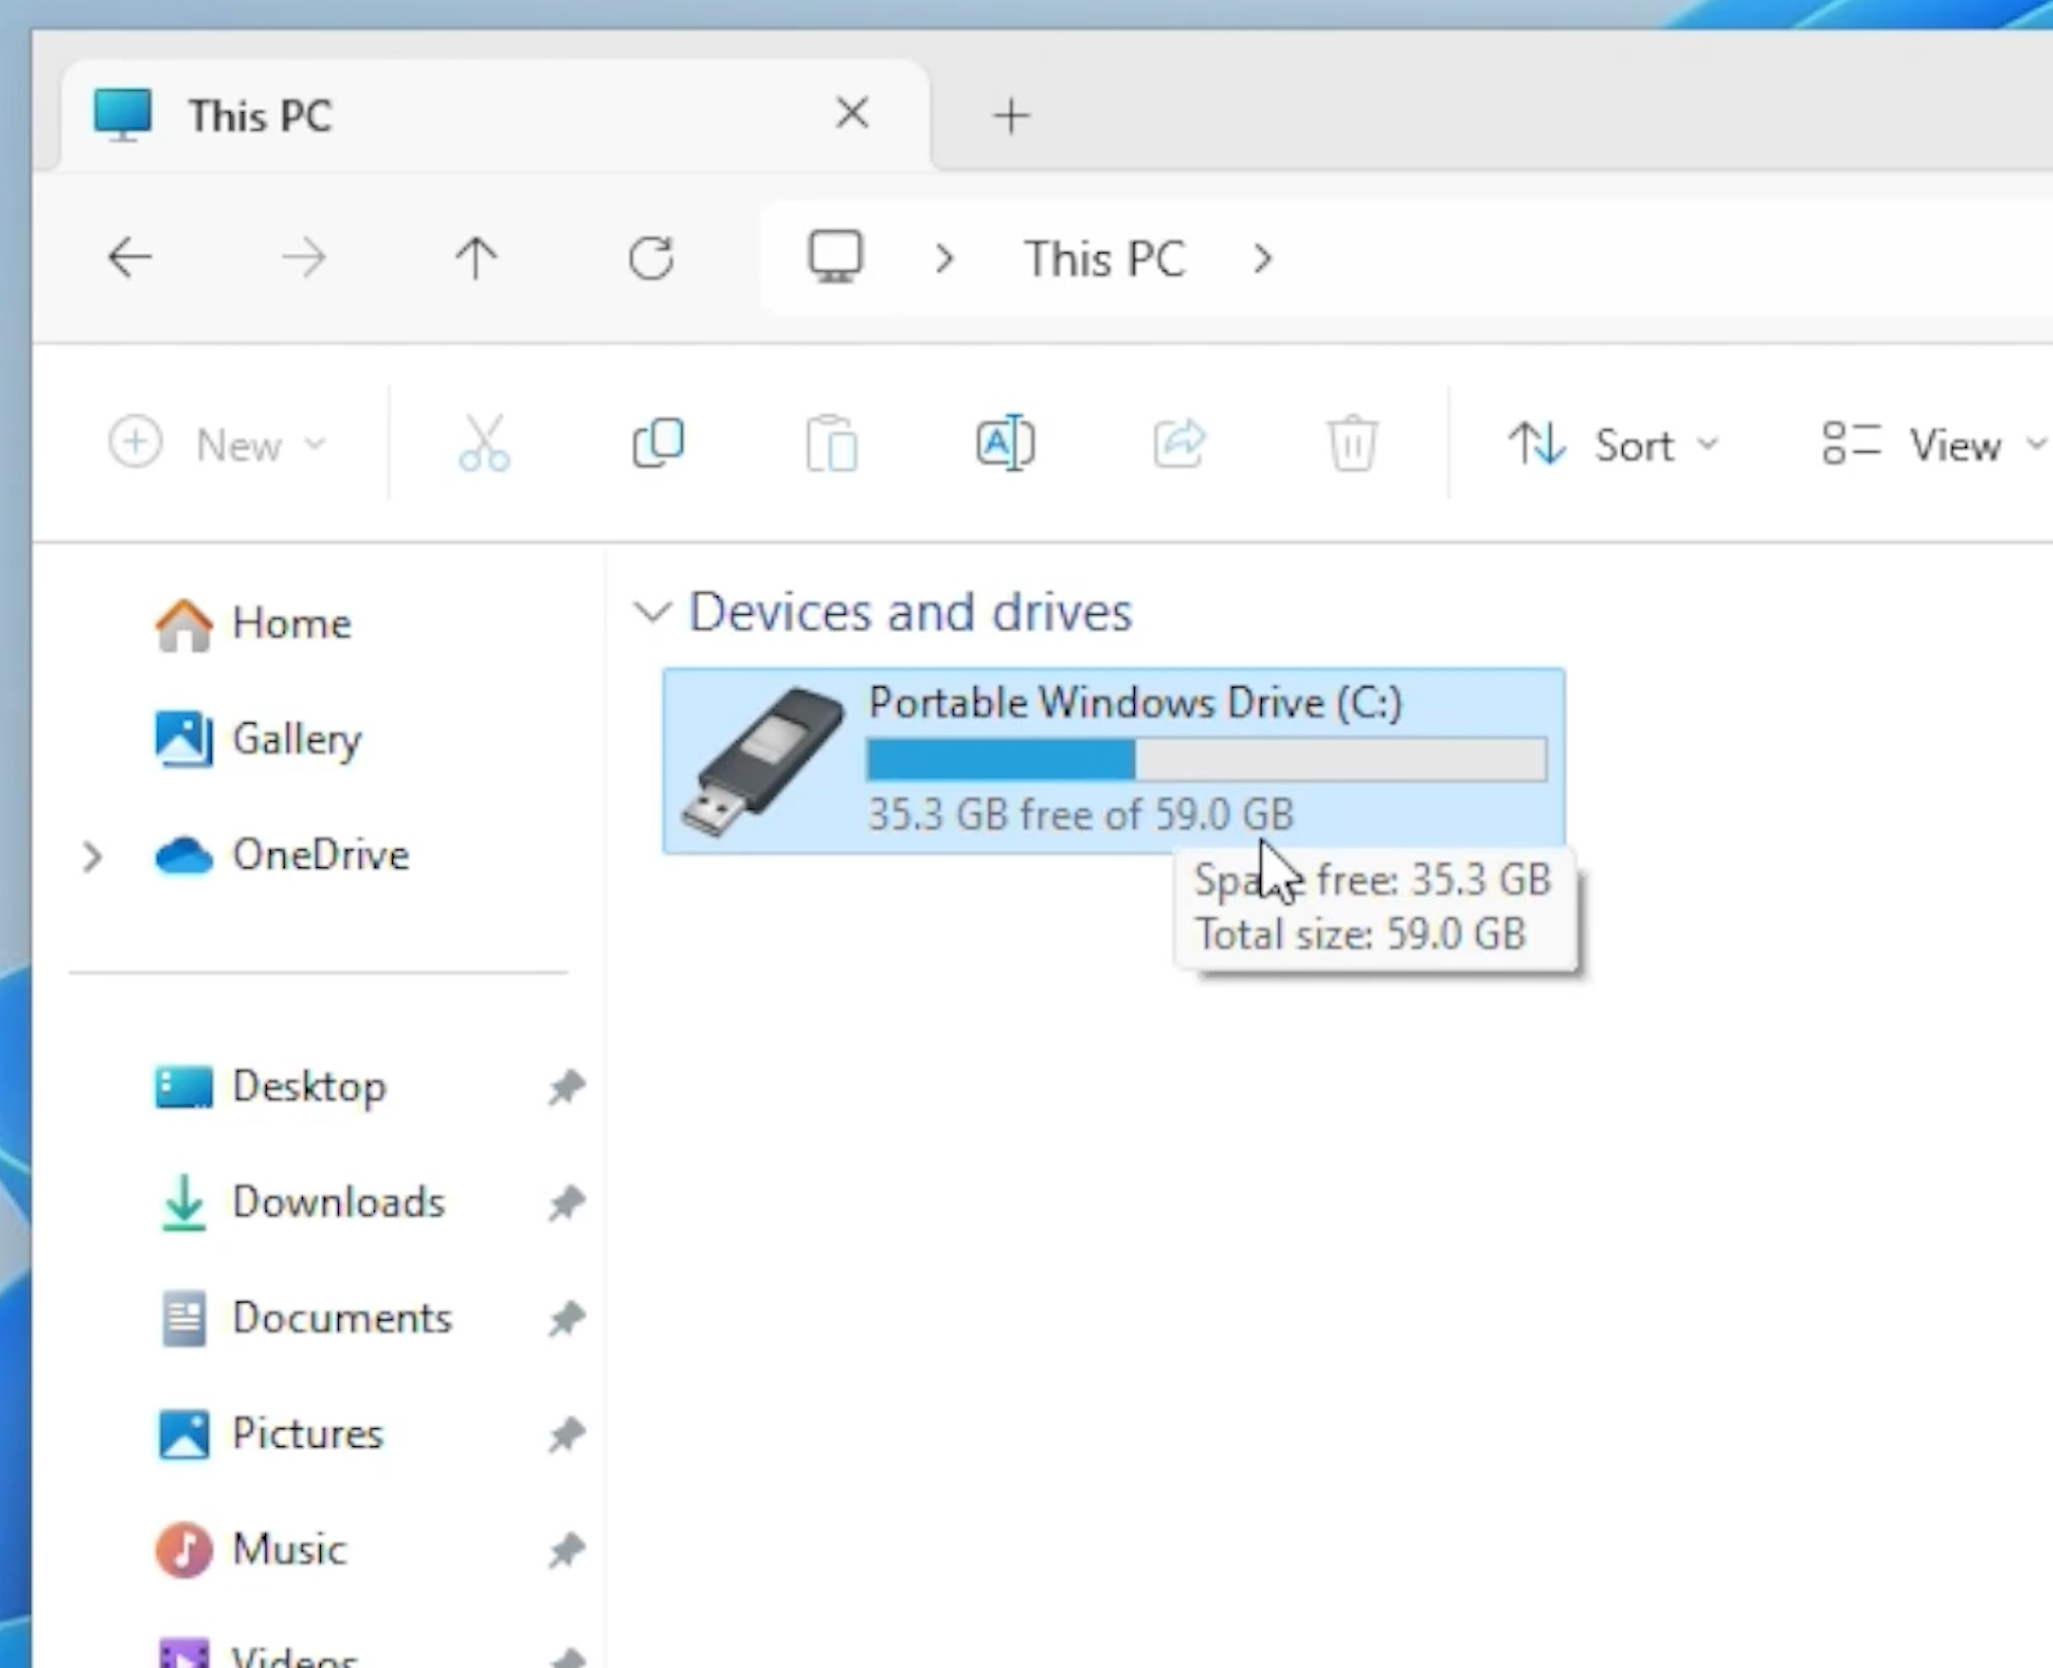Image resolution: width=2053 pixels, height=1668 pixels.
Task: Open the Music quick access folder
Action: pyautogui.click(x=250, y=1550)
